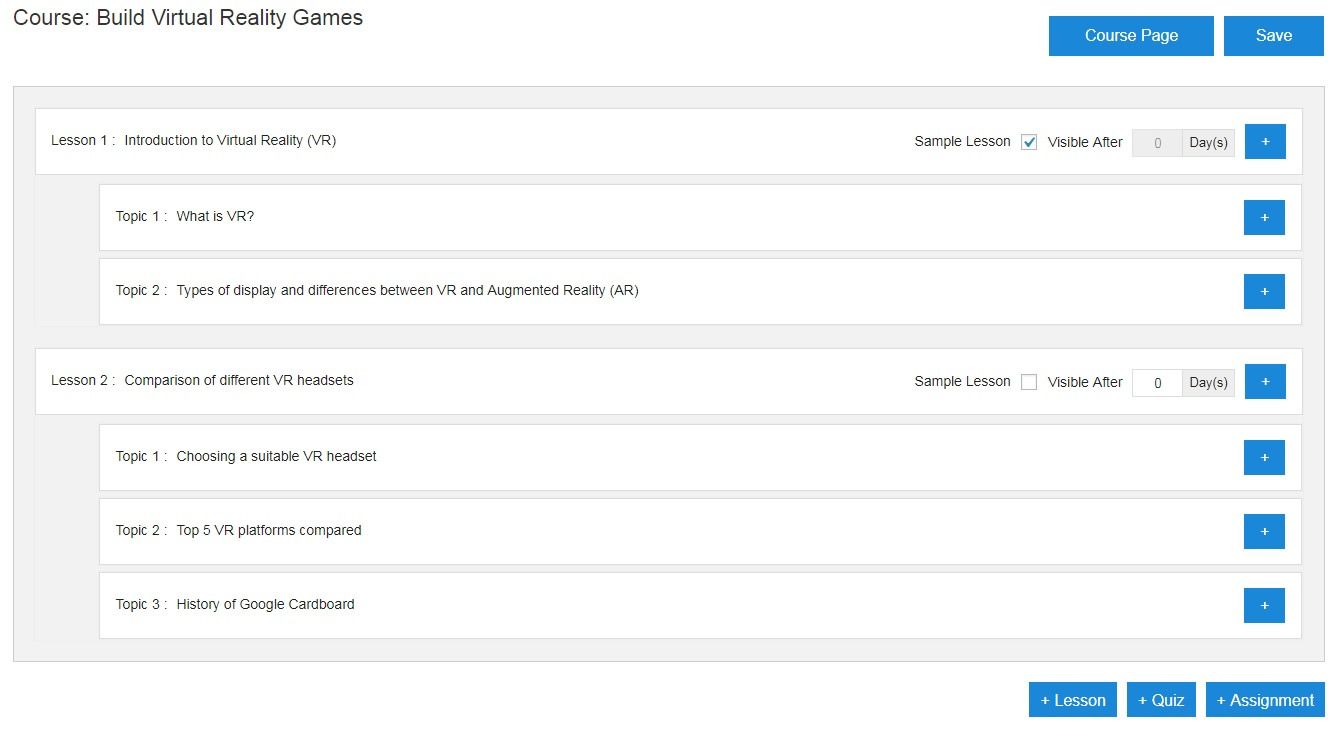Click plus icon for Choosing a suitable VR headset
1336x742 pixels.
click(x=1264, y=457)
